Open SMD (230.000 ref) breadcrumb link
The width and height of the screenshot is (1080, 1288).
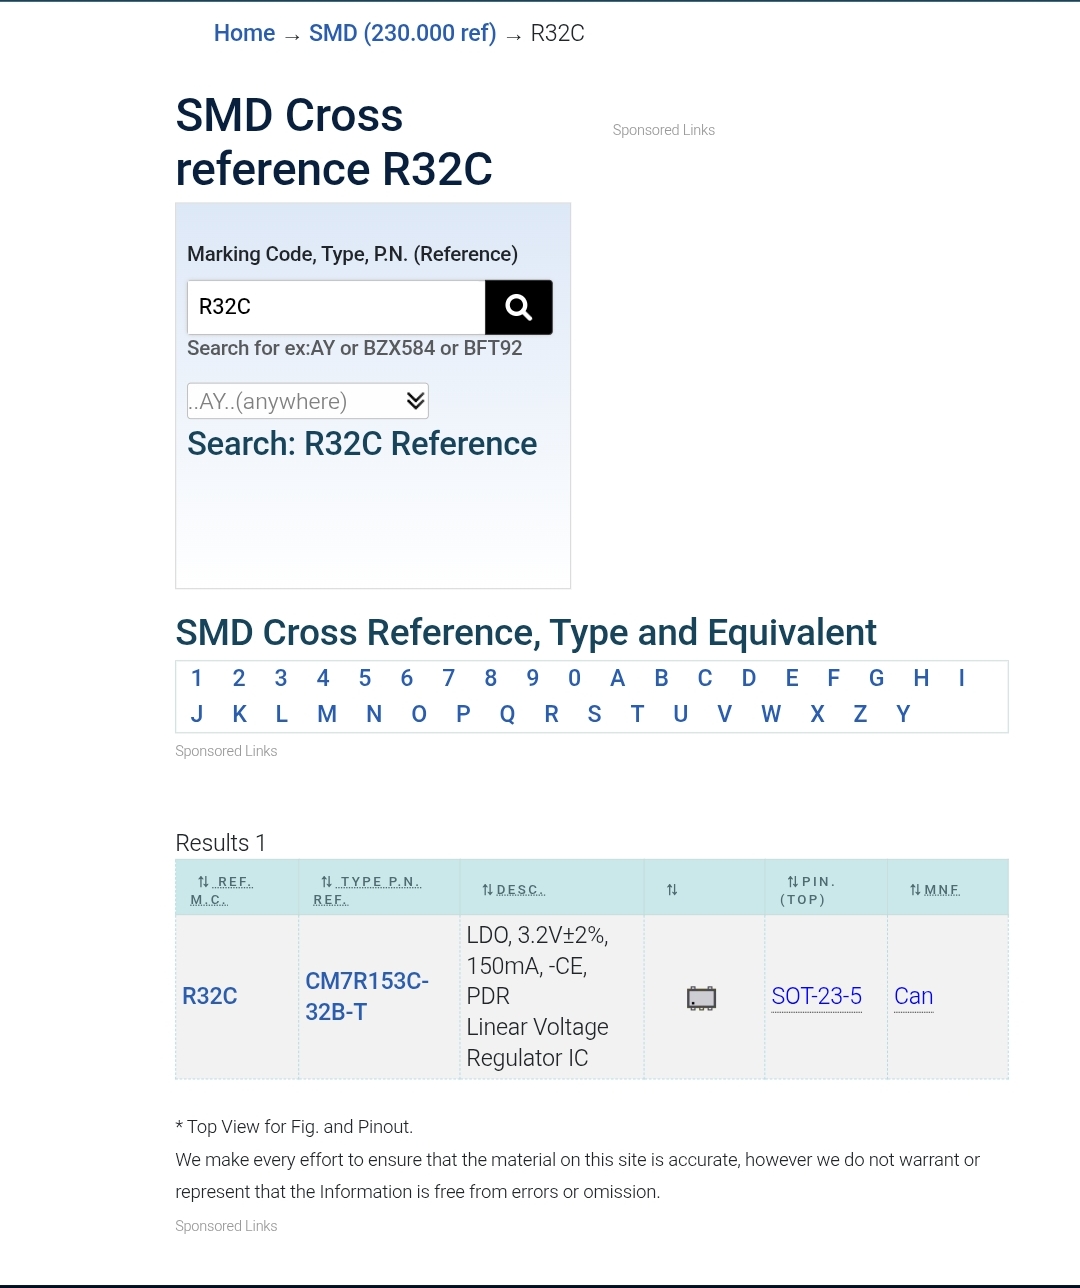[402, 33]
